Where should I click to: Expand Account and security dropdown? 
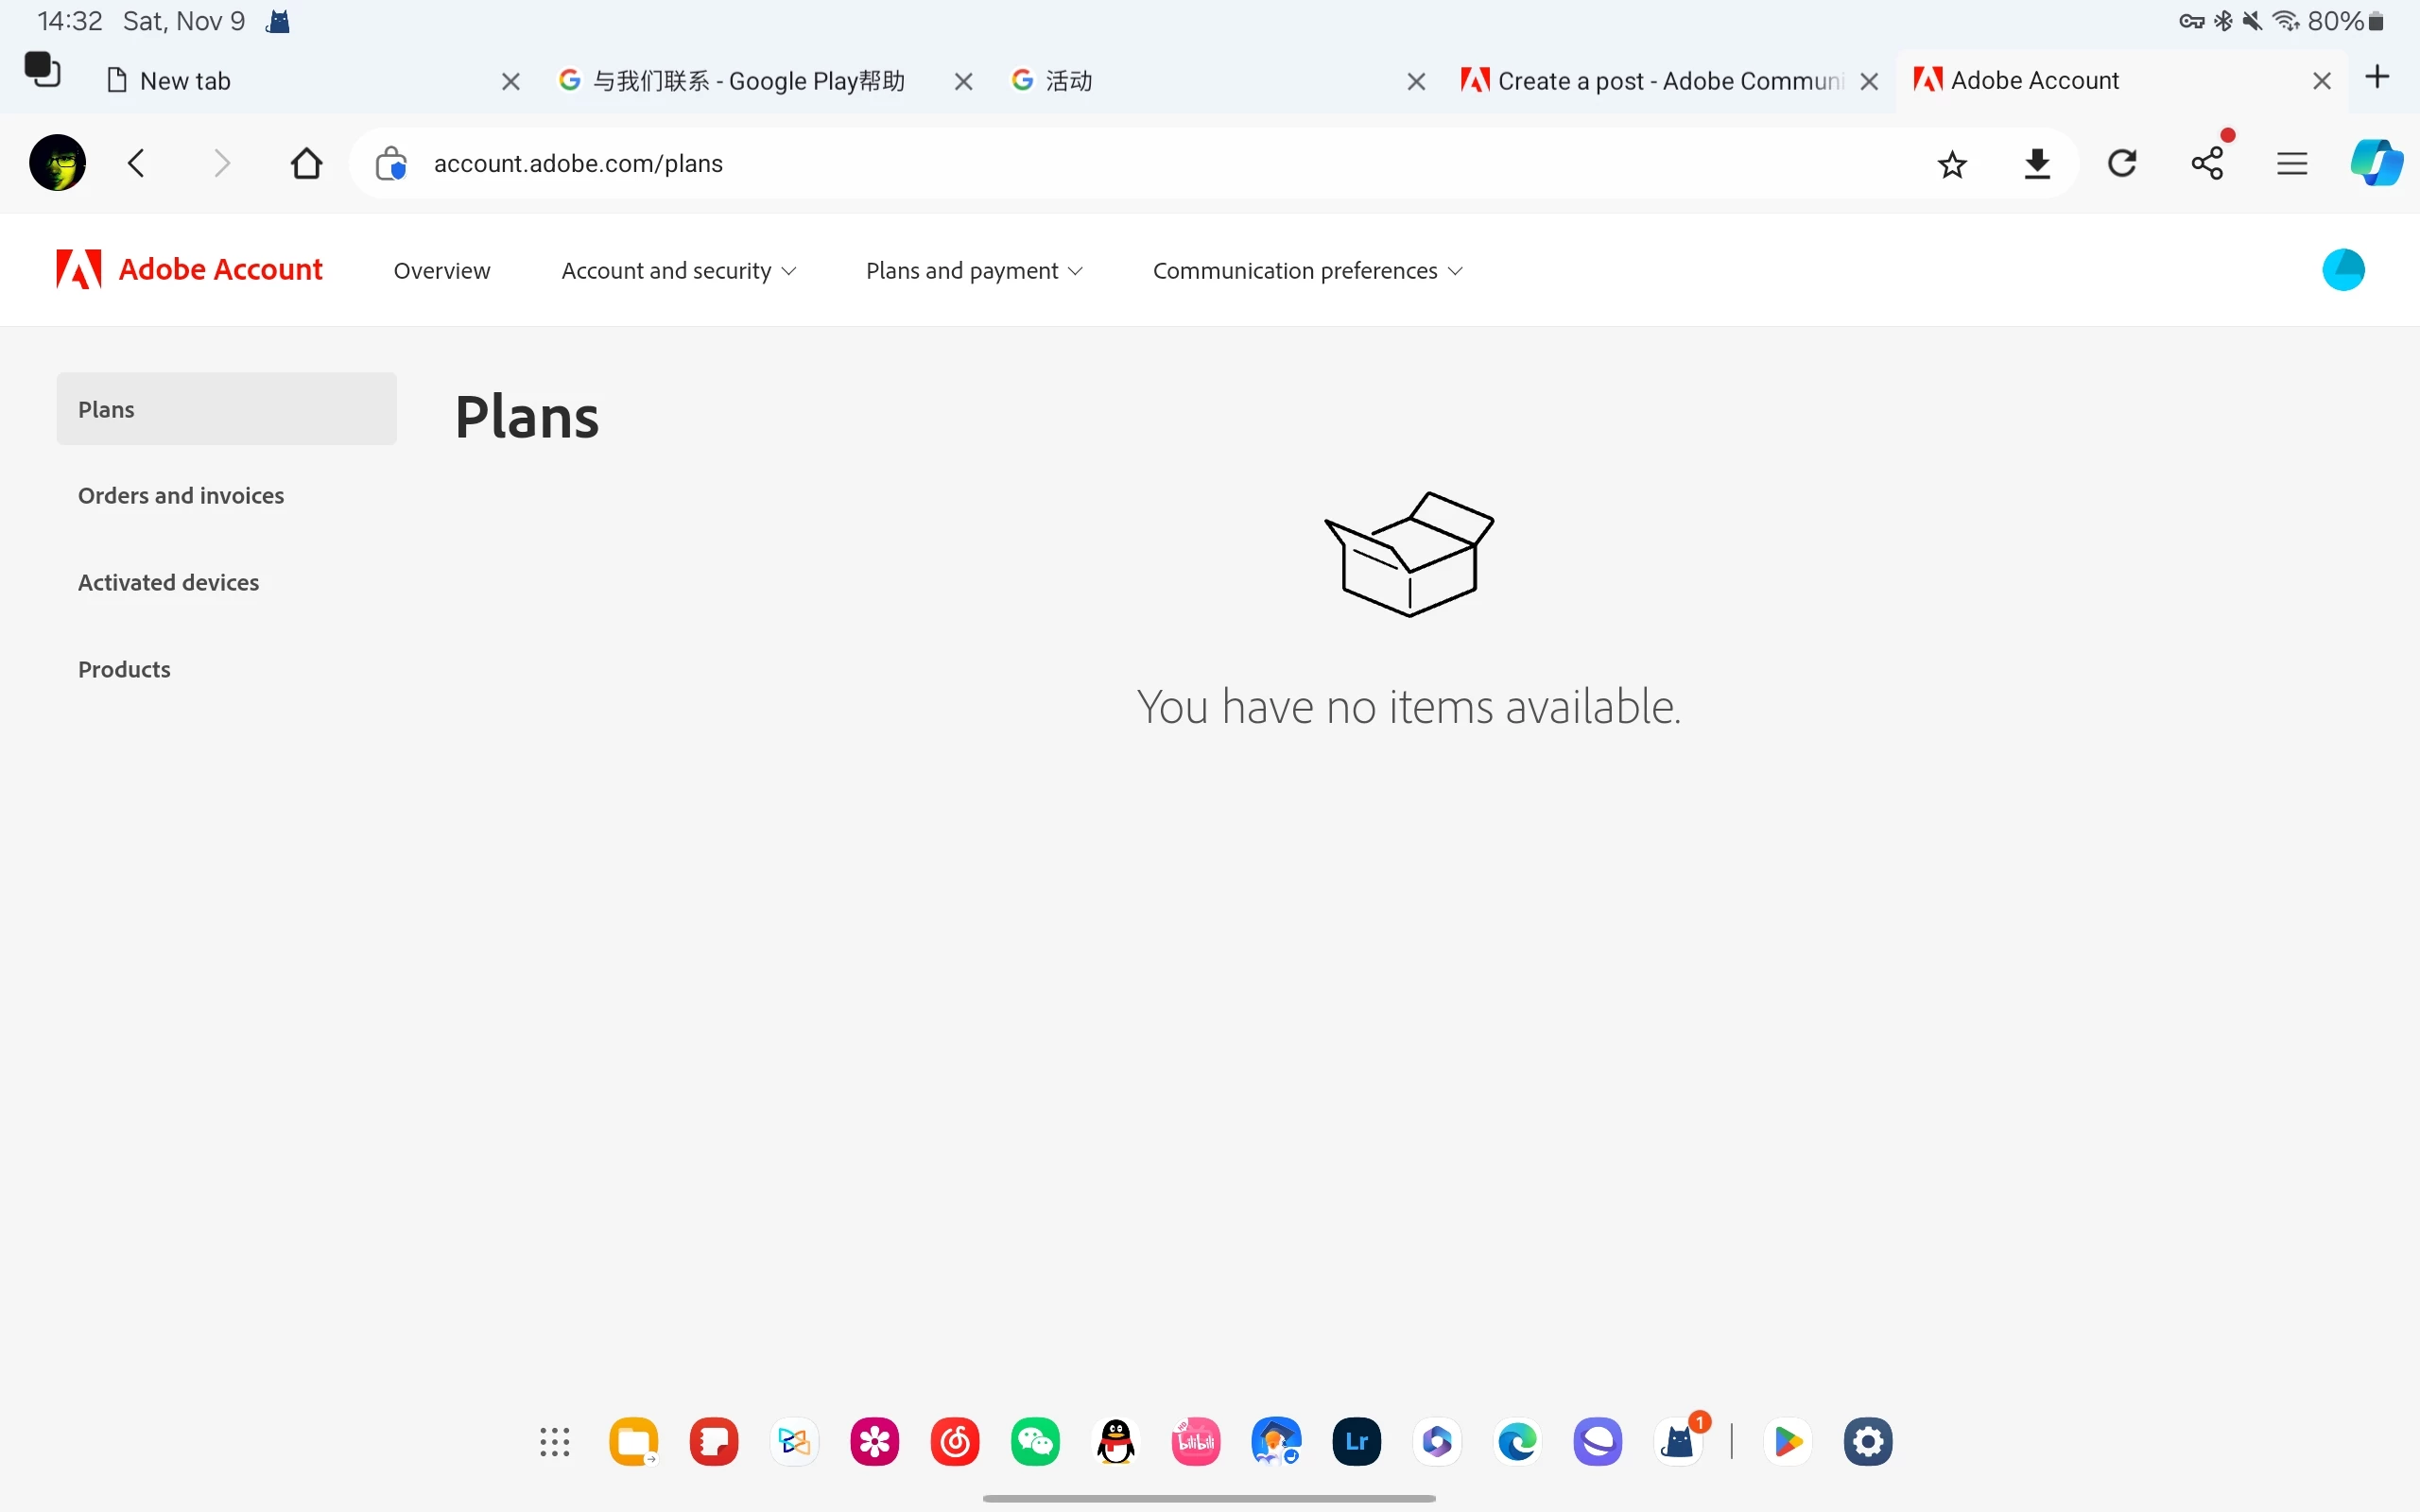[678, 271]
